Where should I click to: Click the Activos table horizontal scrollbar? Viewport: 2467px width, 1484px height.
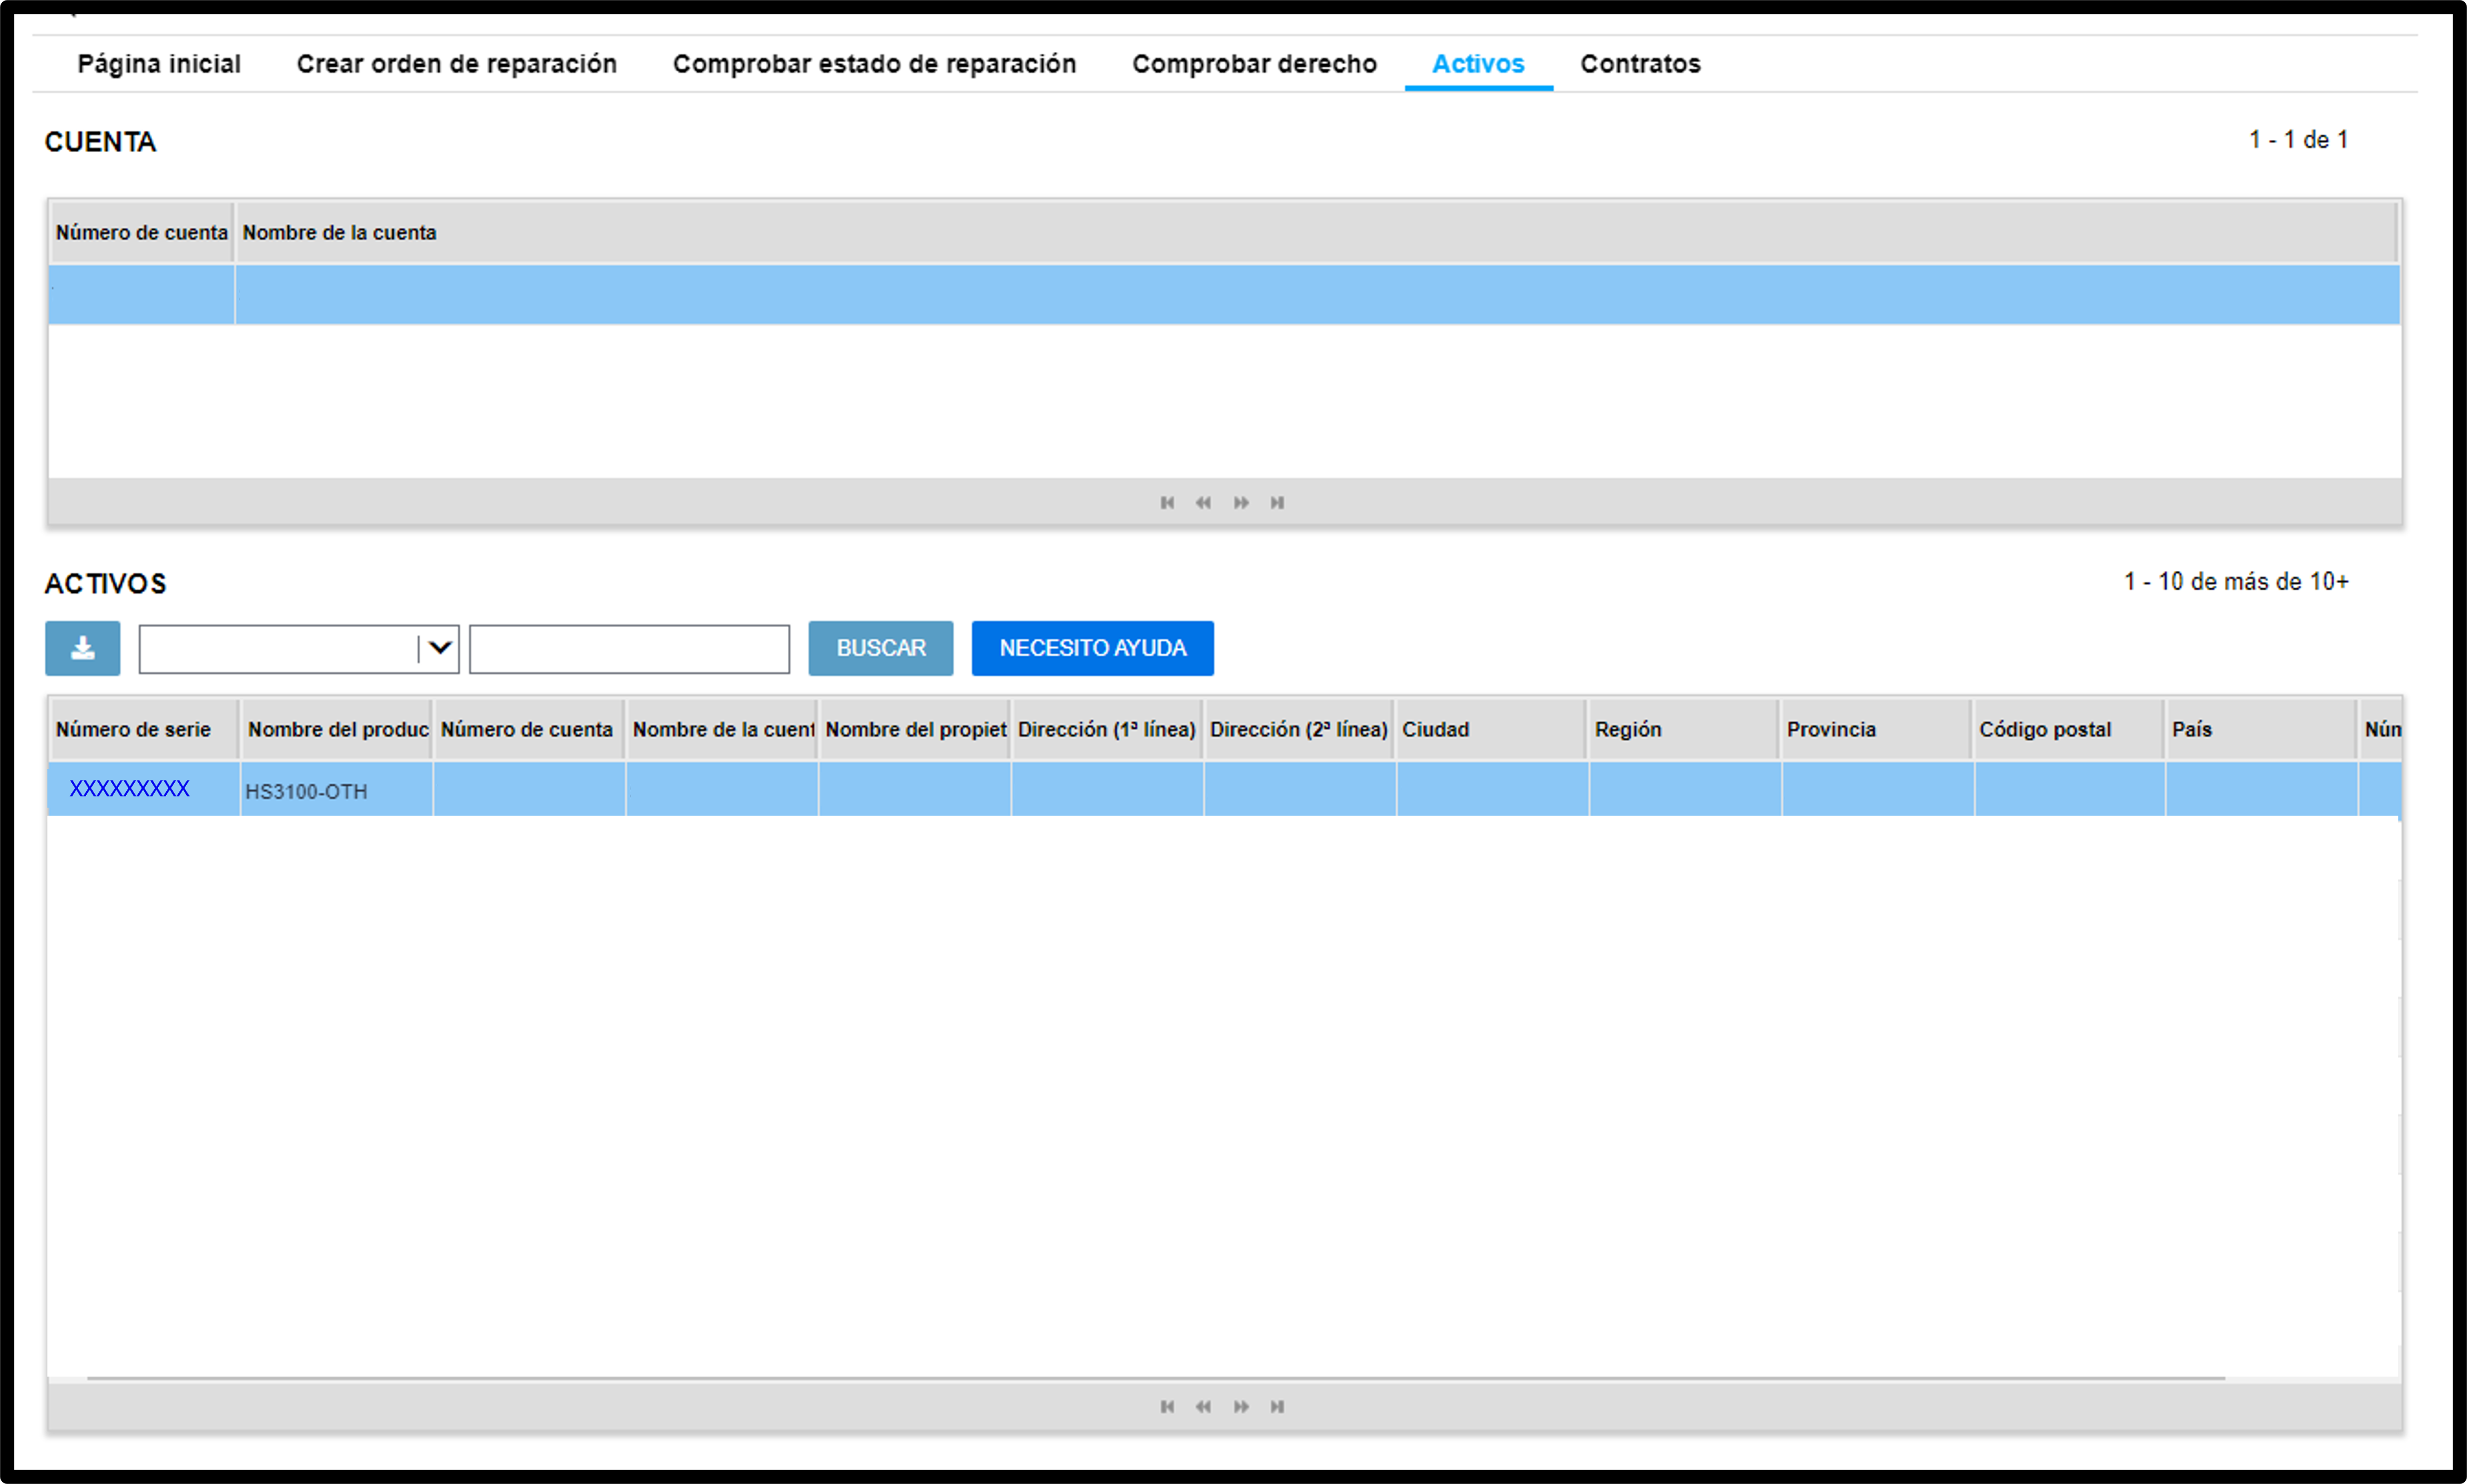1156,1378
